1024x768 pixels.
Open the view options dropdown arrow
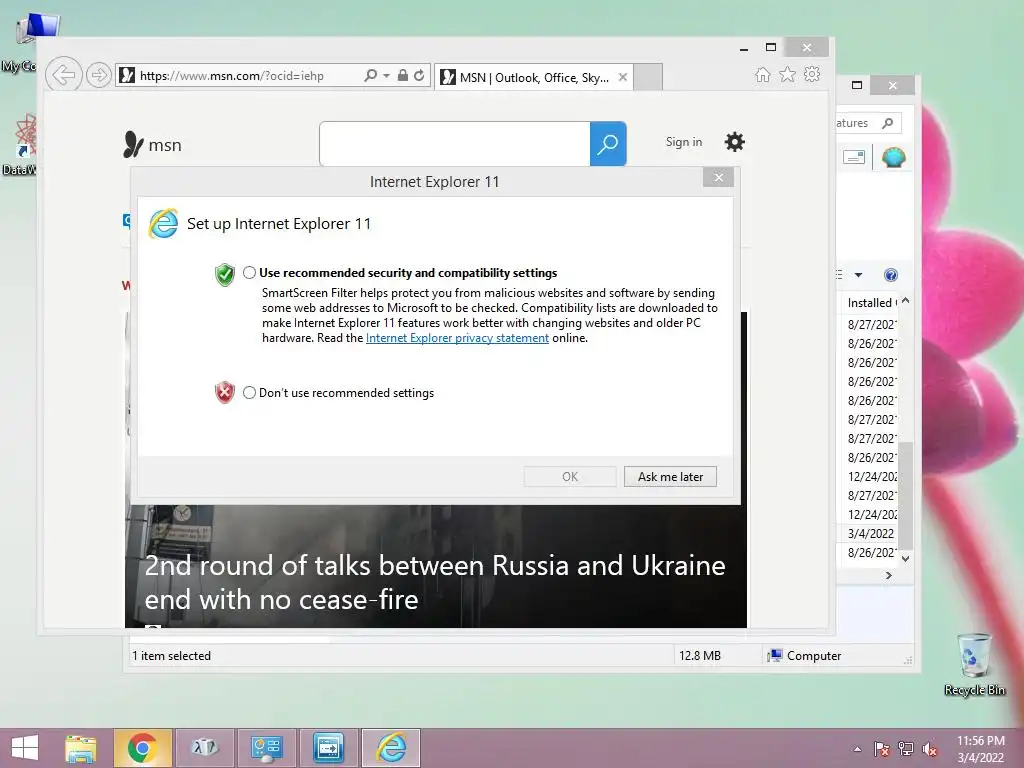pos(859,275)
